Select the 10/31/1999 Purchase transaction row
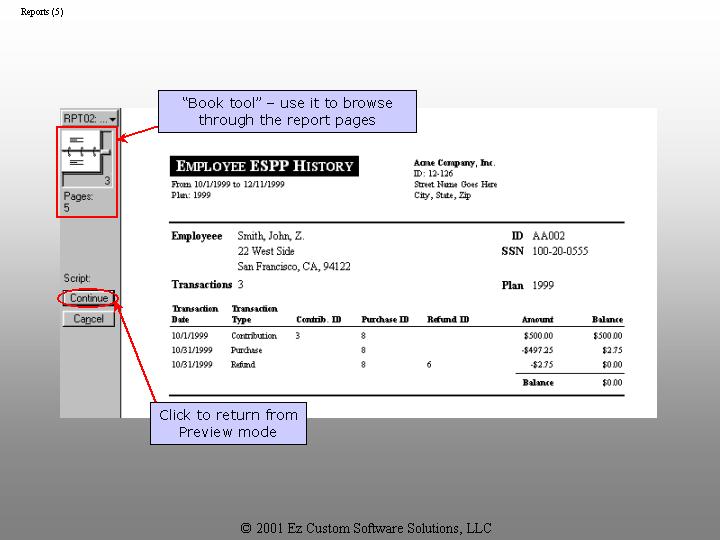This screenshot has height=540, width=720. (x=396, y=351)
